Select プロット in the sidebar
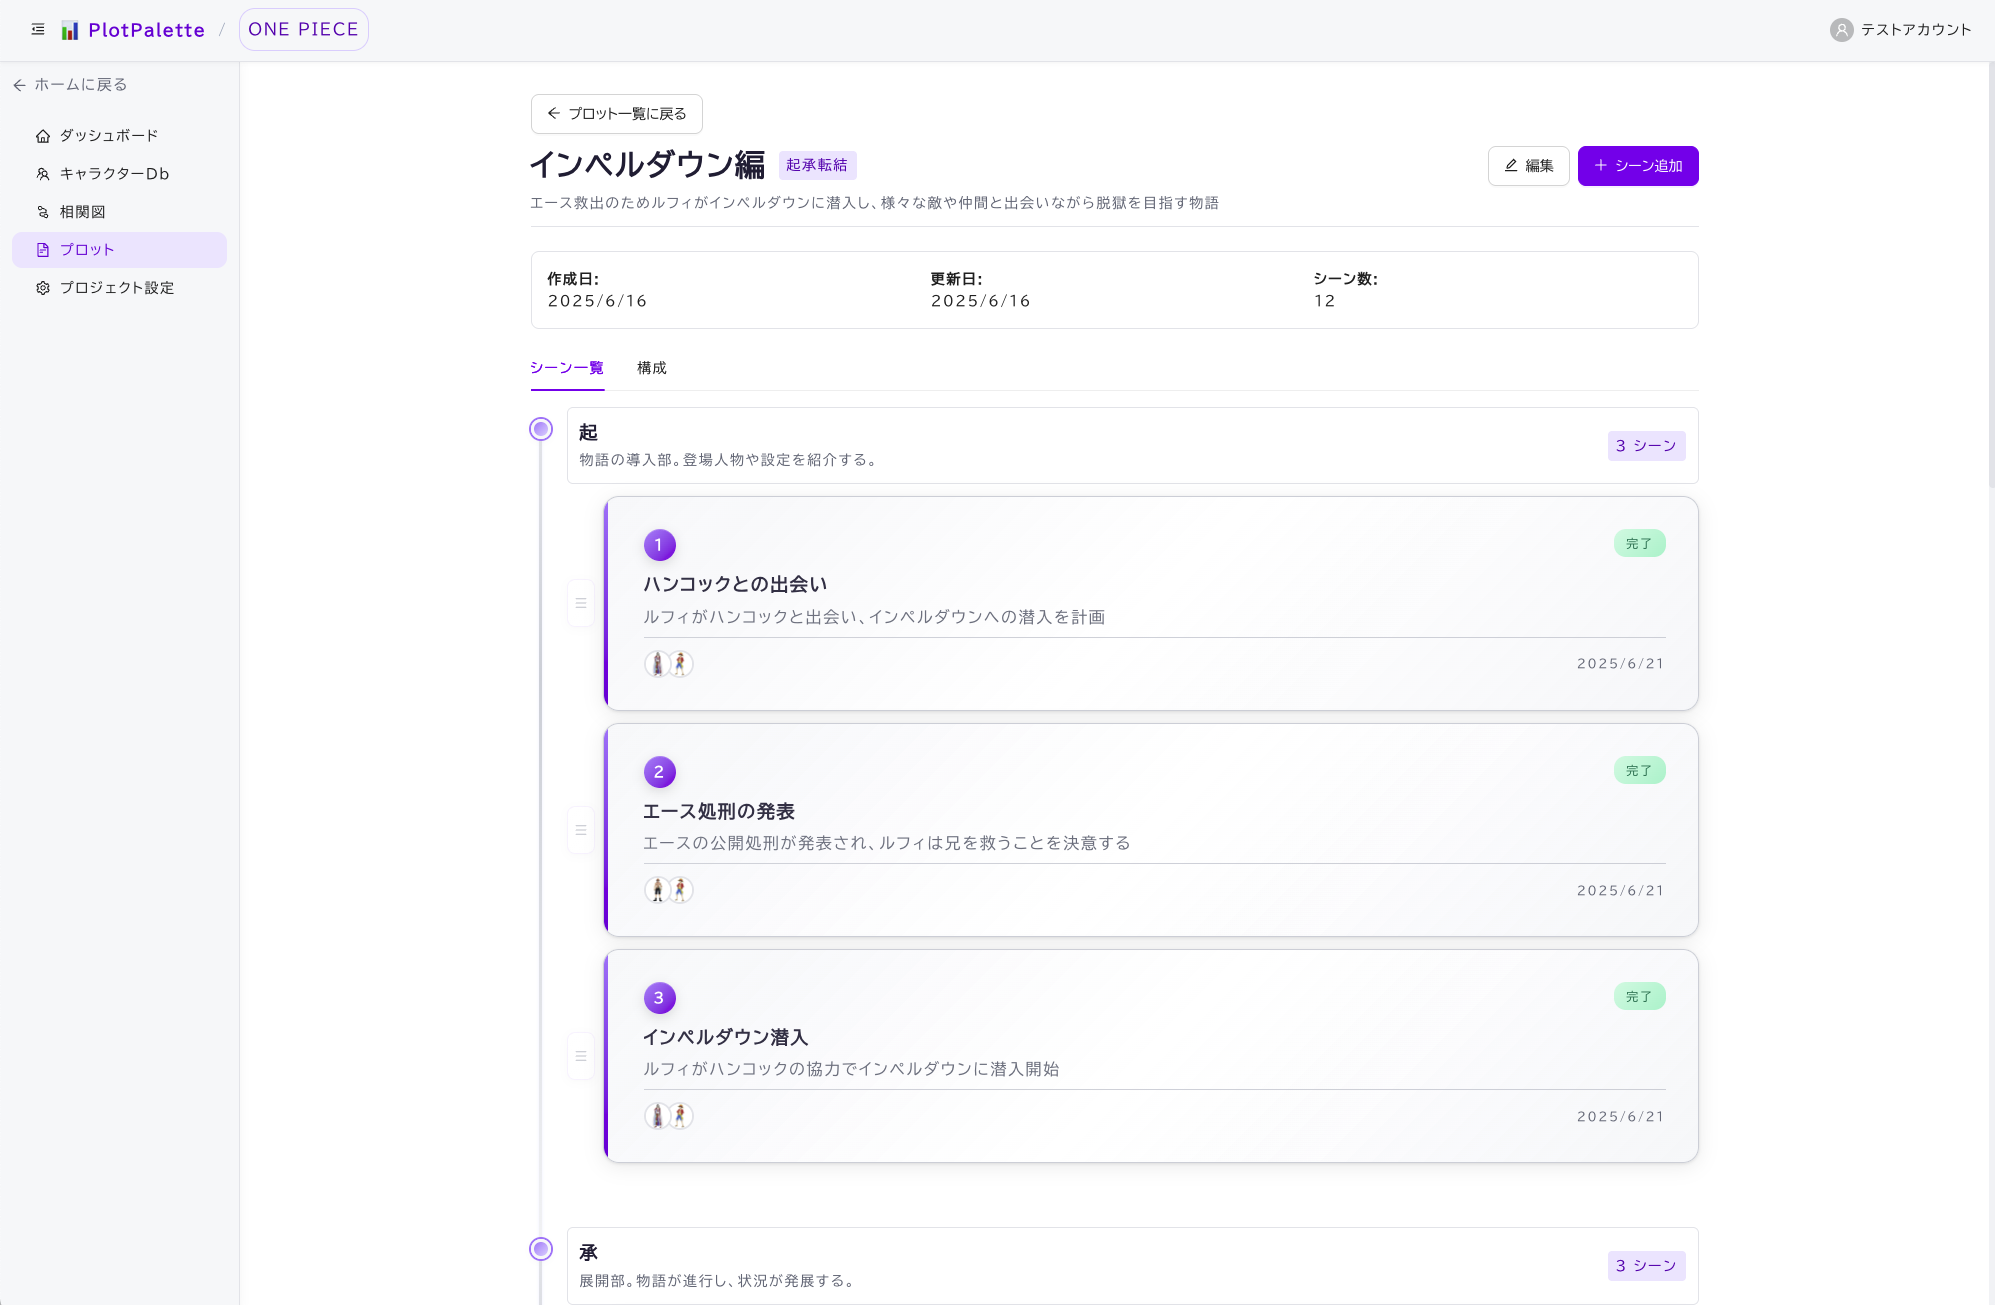The image size is (1995, 1305). coord(119,250)
